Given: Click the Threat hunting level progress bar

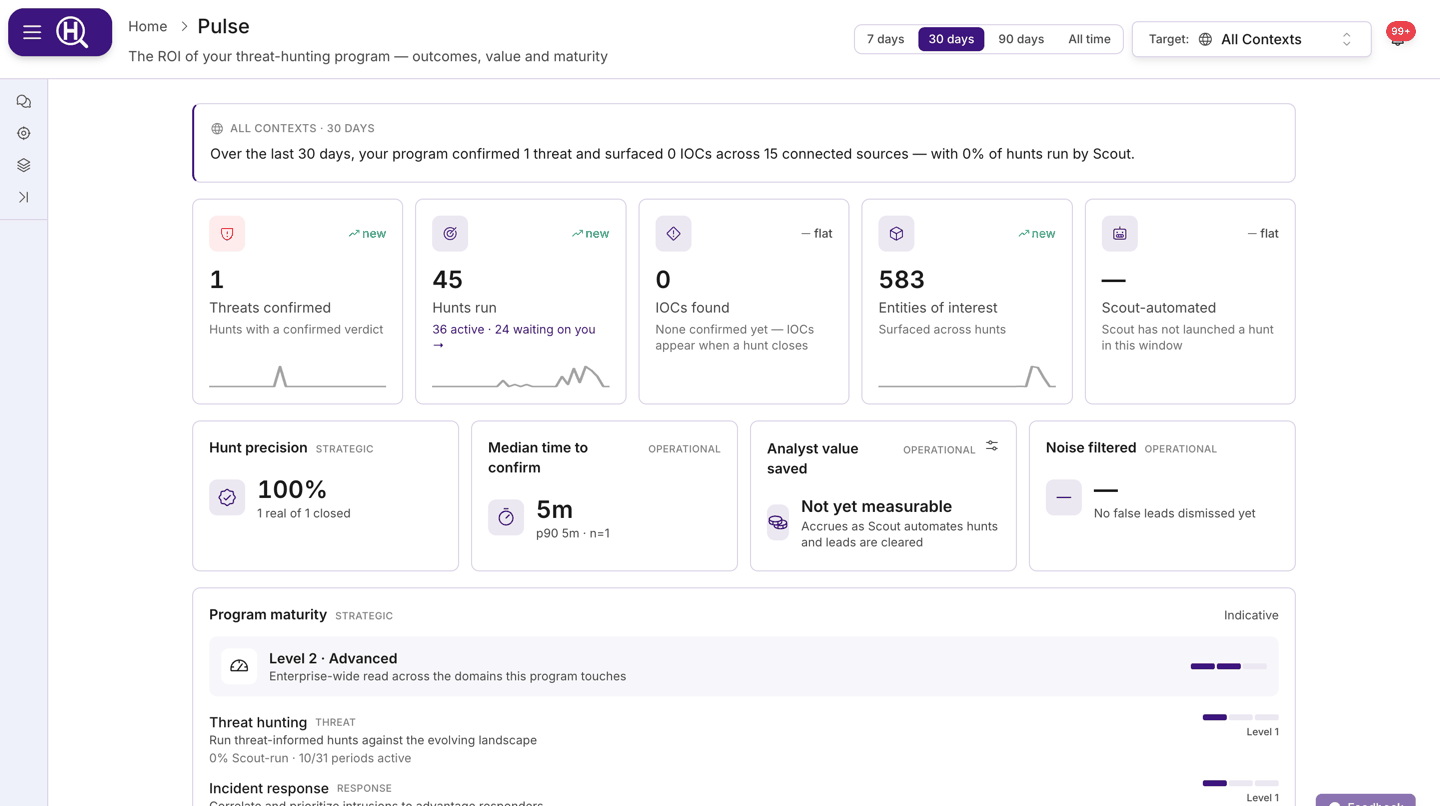Looking at the screenshot, I should point(1241,717).
